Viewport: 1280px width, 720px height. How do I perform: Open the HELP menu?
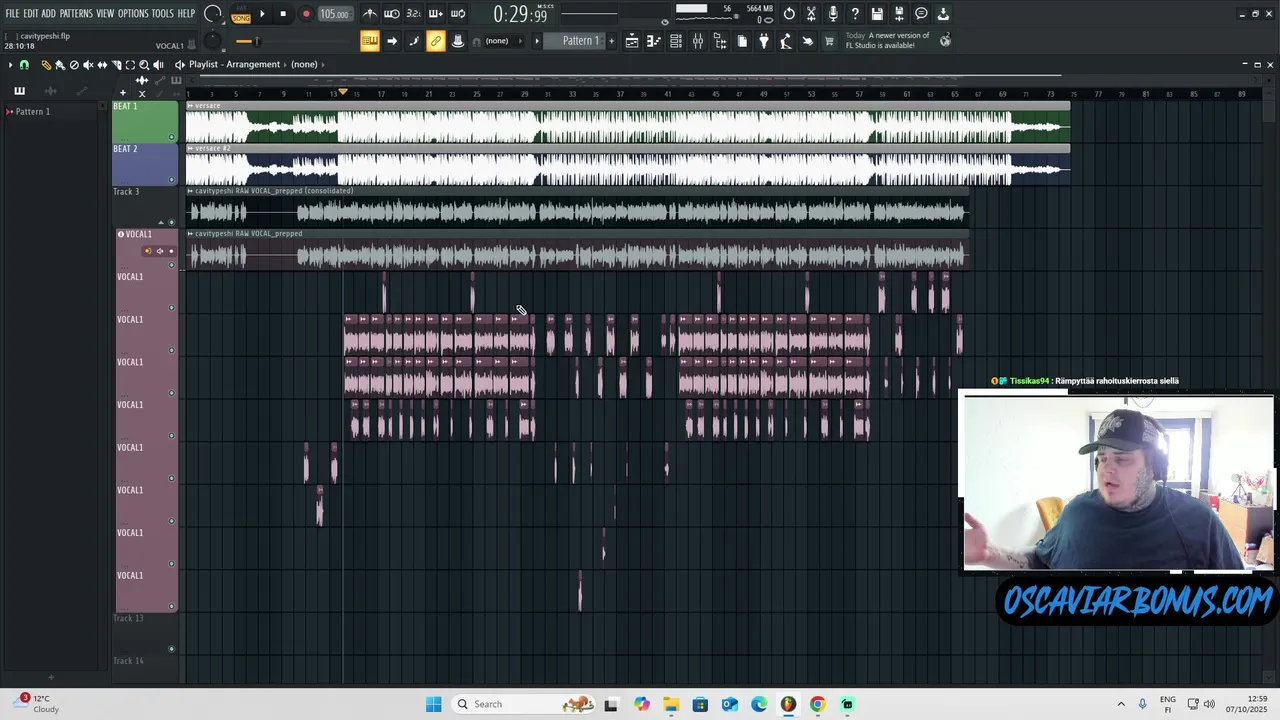186,14
